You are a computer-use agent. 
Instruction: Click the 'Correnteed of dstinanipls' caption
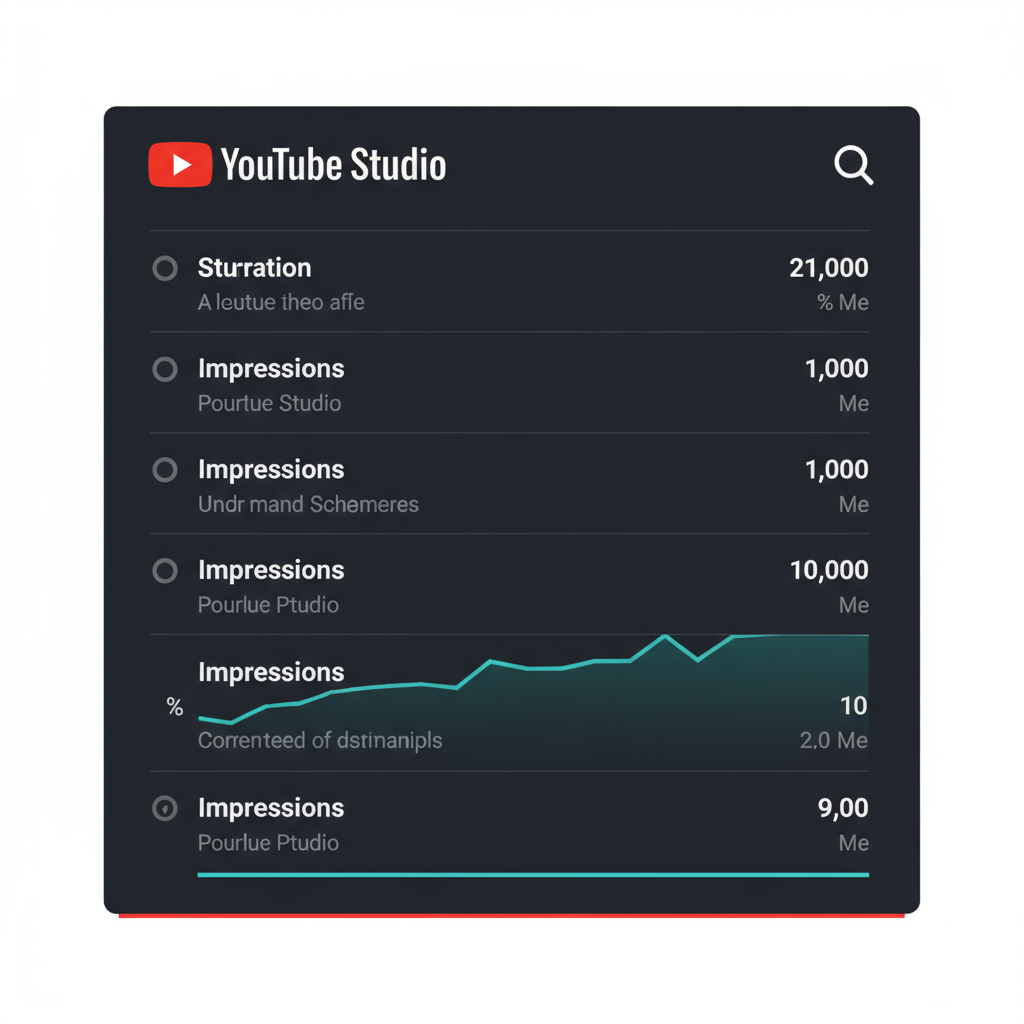tap(320, 741)
